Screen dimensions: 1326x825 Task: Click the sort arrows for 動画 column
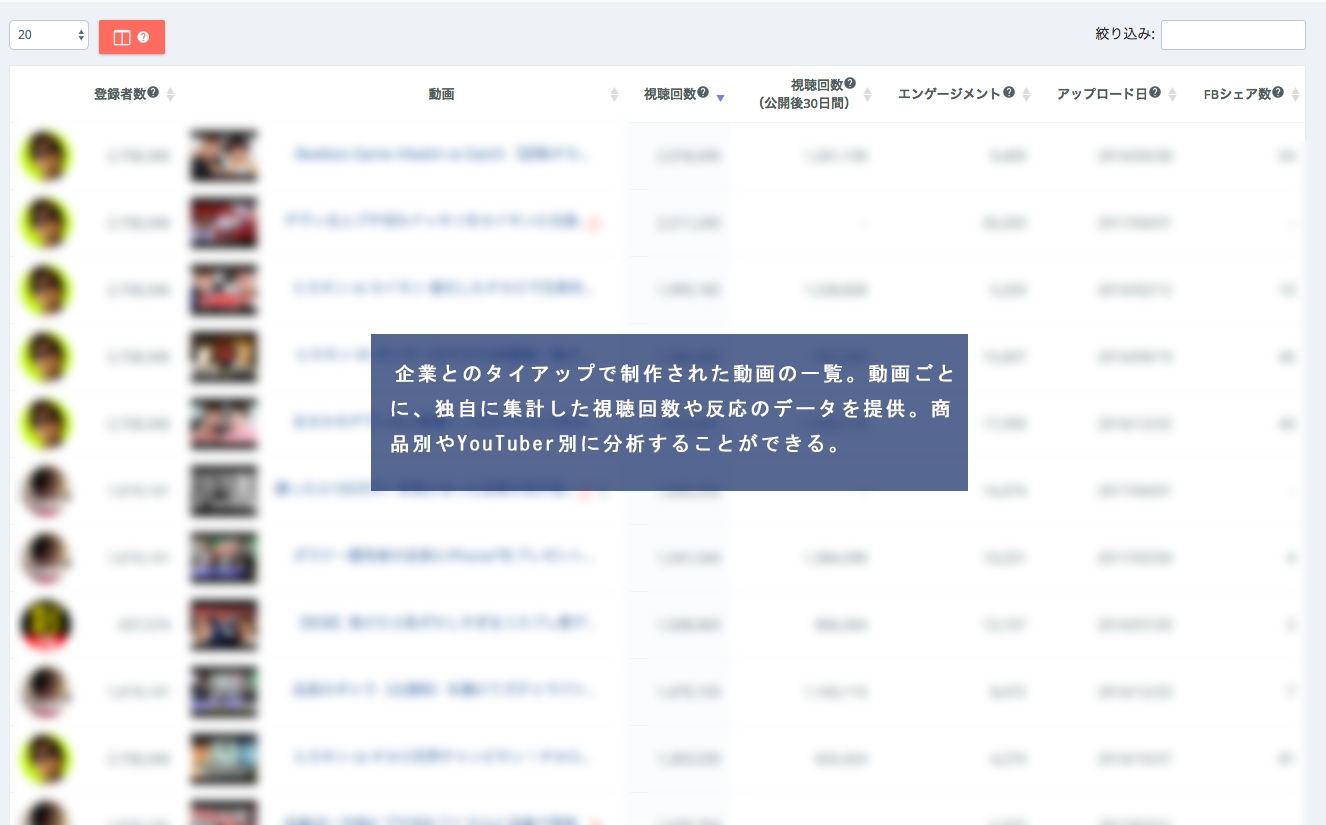[614, 95]
